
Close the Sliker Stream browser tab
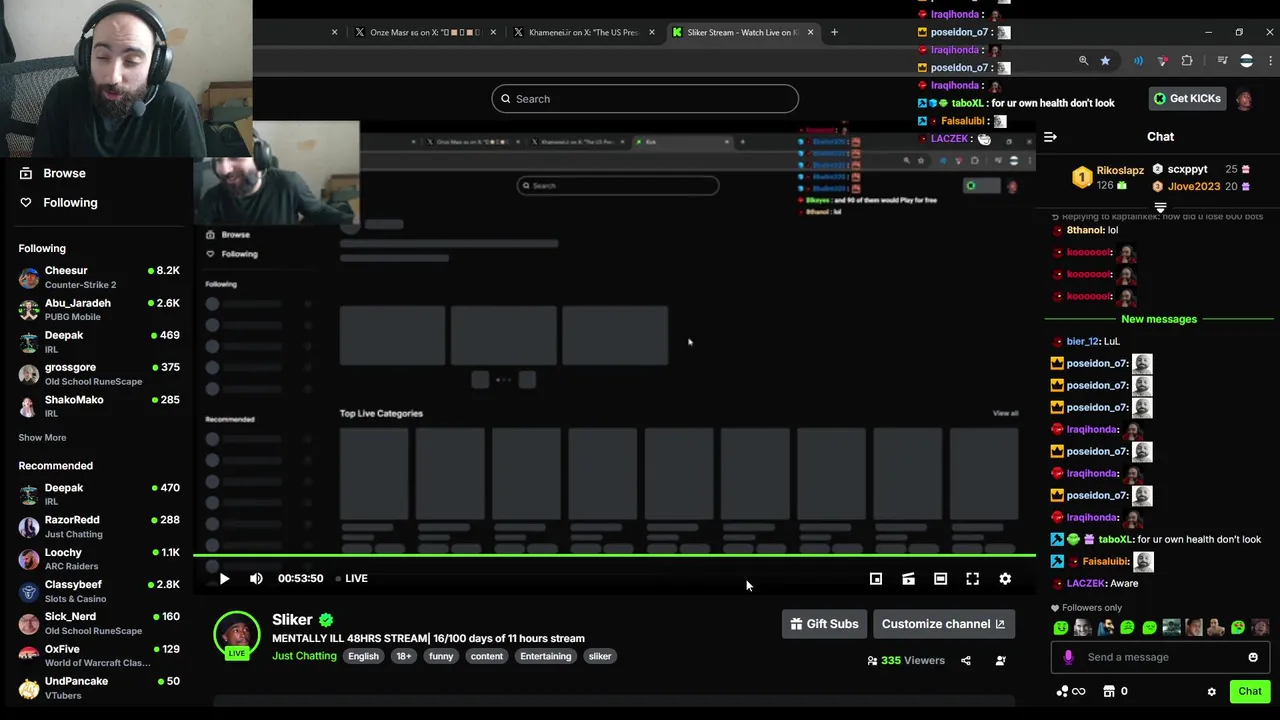tap(810, 32)
